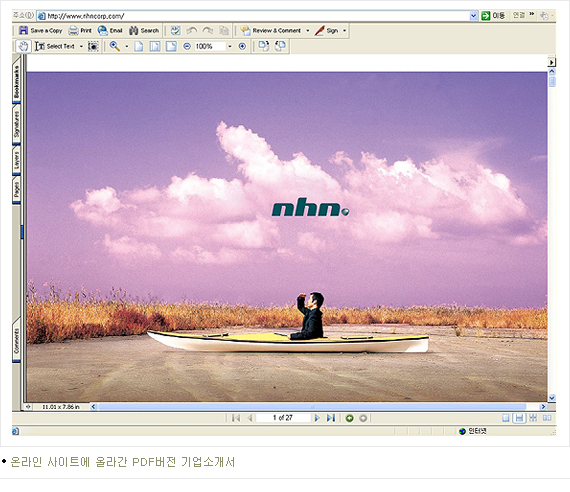Expand the Sign dropdown arrow

tap(344, 31)
